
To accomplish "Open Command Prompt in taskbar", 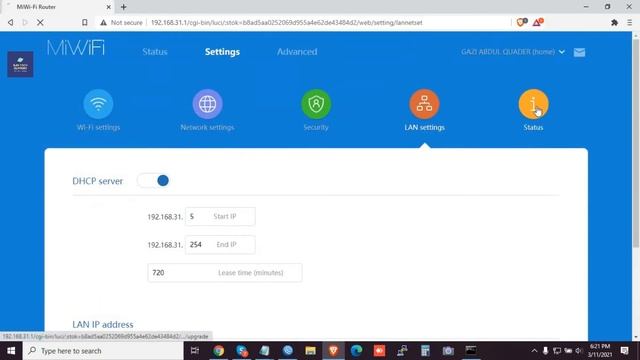I will point(471,351).
